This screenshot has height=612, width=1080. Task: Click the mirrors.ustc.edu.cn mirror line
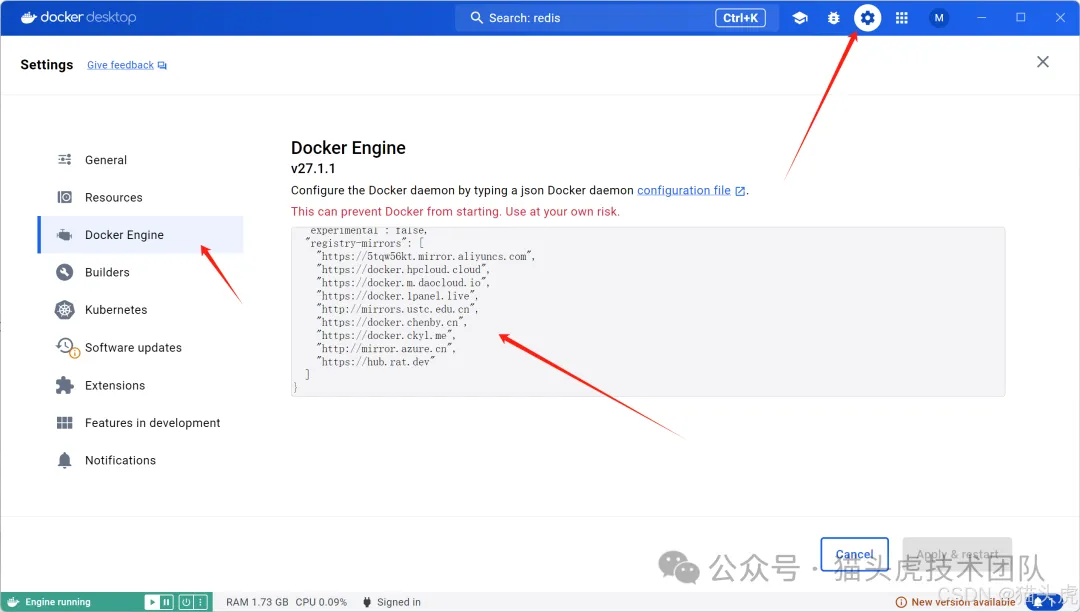tap(397, 309)
